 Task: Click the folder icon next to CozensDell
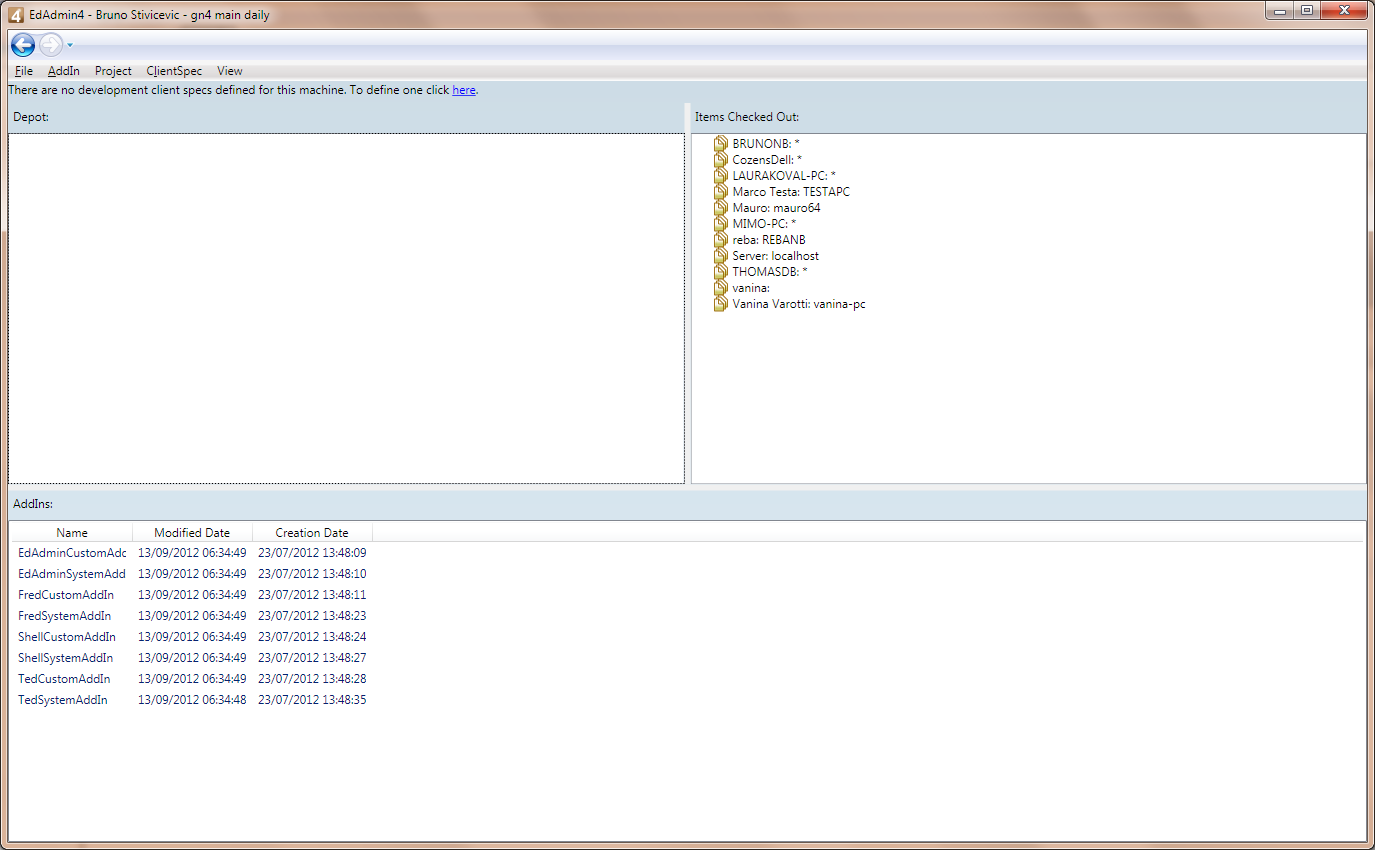721,160
